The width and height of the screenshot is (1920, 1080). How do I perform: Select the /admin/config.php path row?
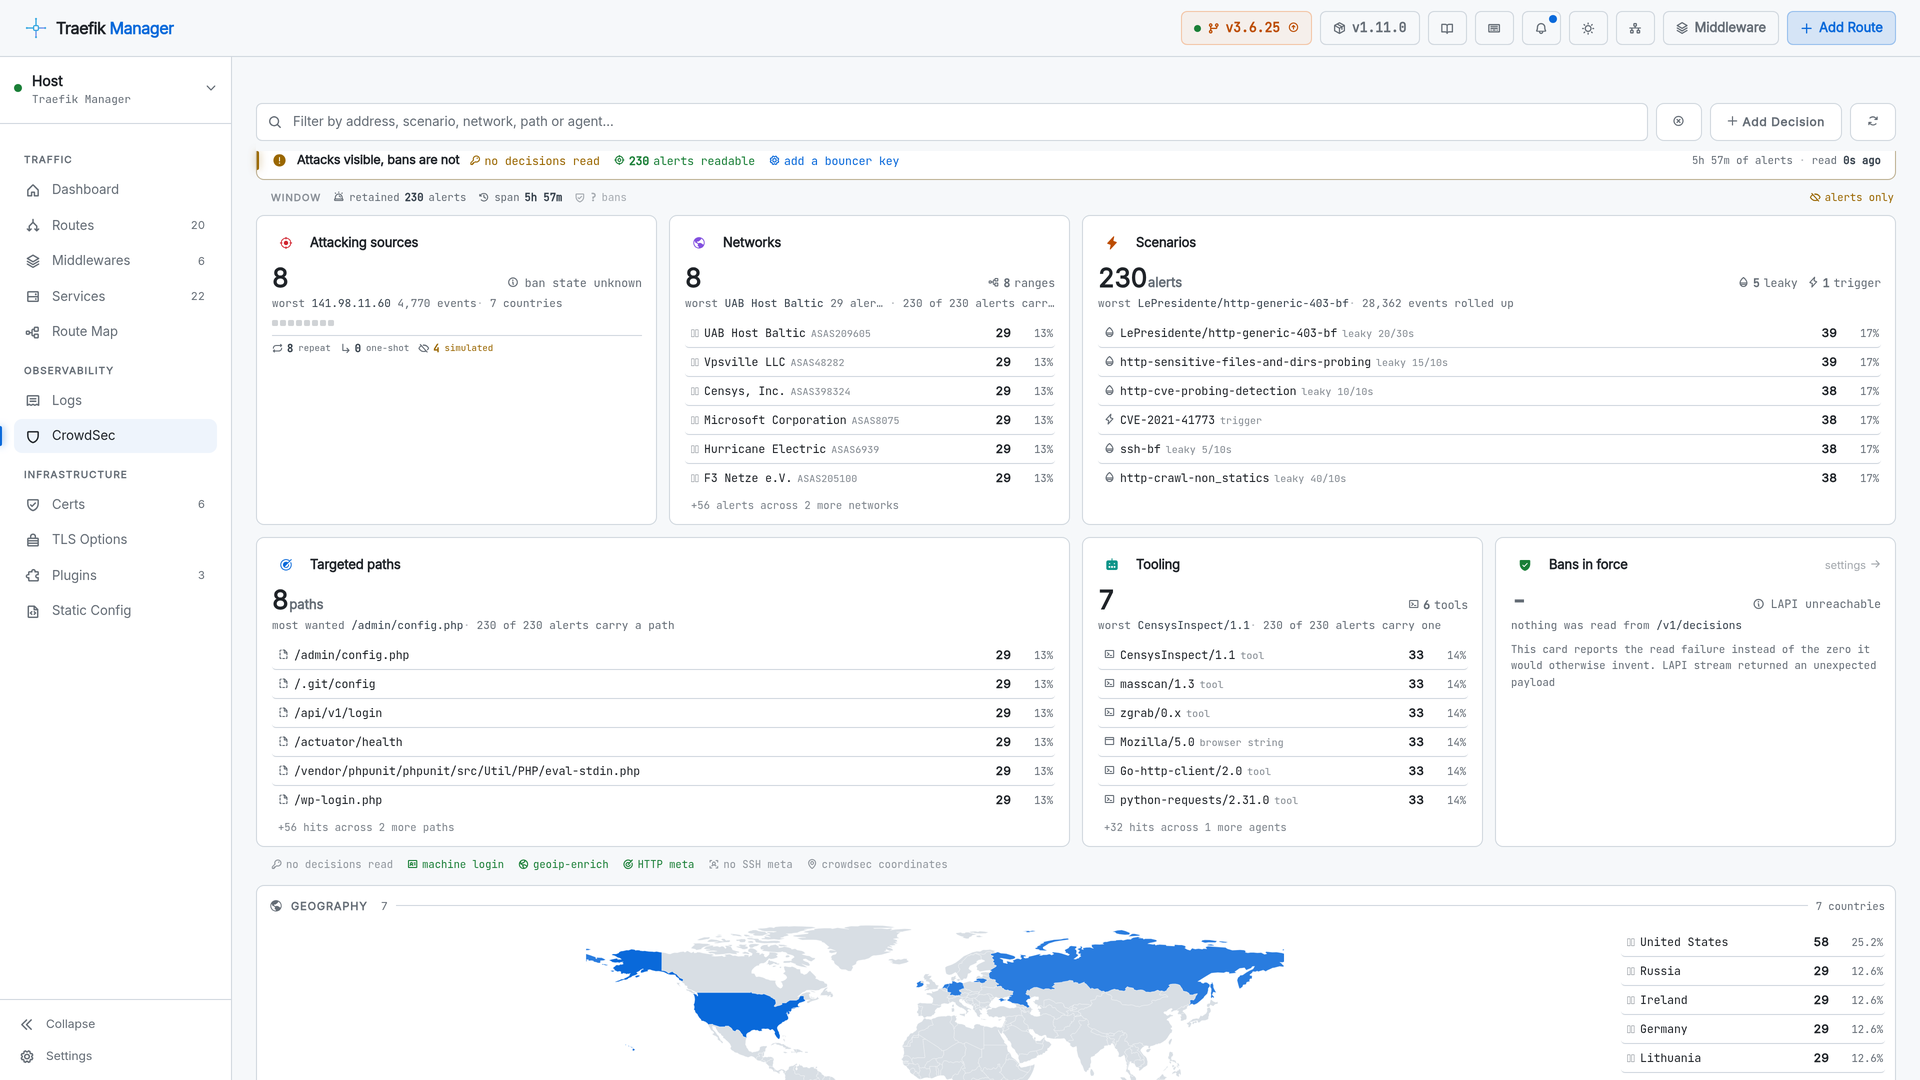[663, 655]
